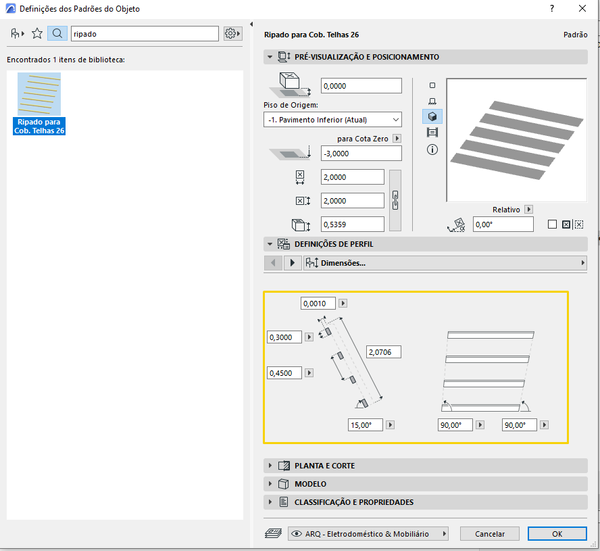Screen dimensions: 600x551
Task: Select the 3D view preview icon
Action: coord(432,117)
